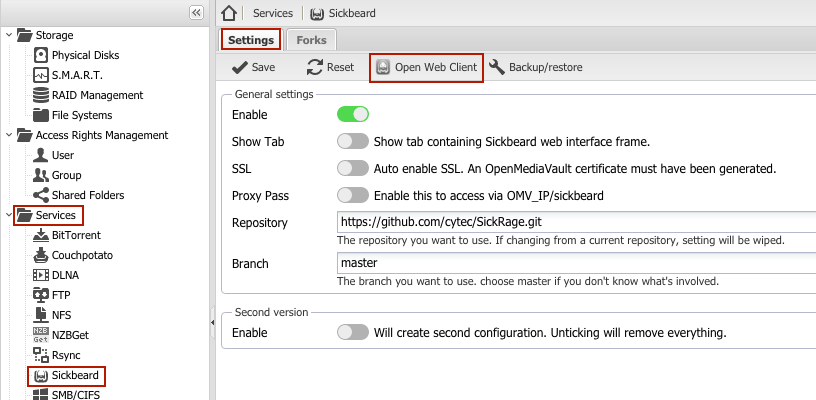The image size is (816, 400).
Task: Click the SMB/CIFS Windows icon
Action: 41,394
